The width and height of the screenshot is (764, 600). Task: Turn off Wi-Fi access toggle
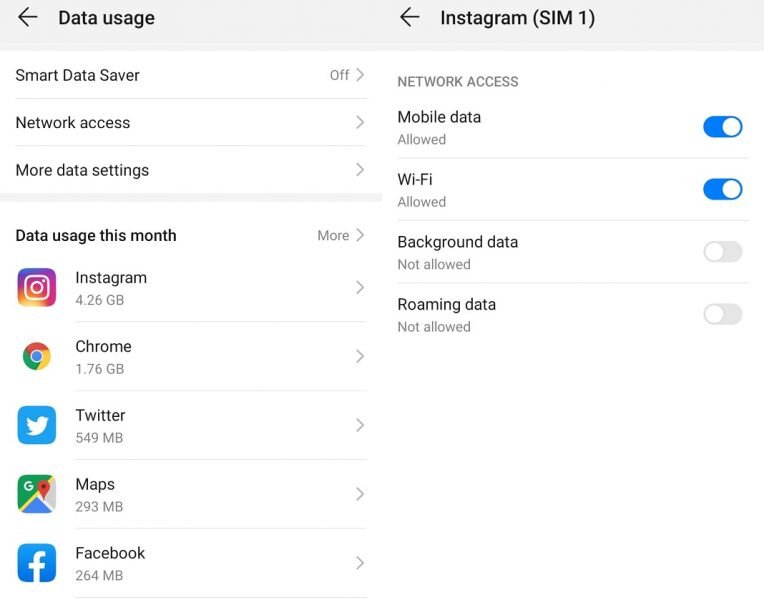[x=722, y=189]
